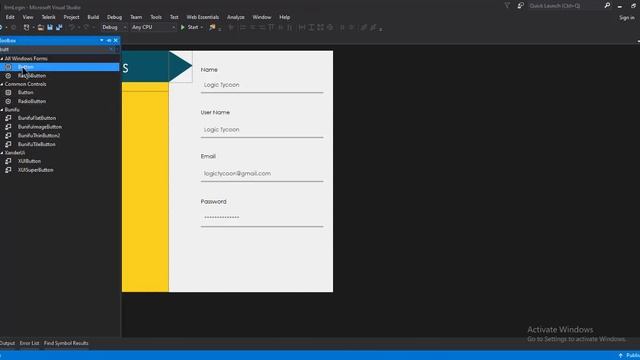Click the Toolbox search input field

54,49
